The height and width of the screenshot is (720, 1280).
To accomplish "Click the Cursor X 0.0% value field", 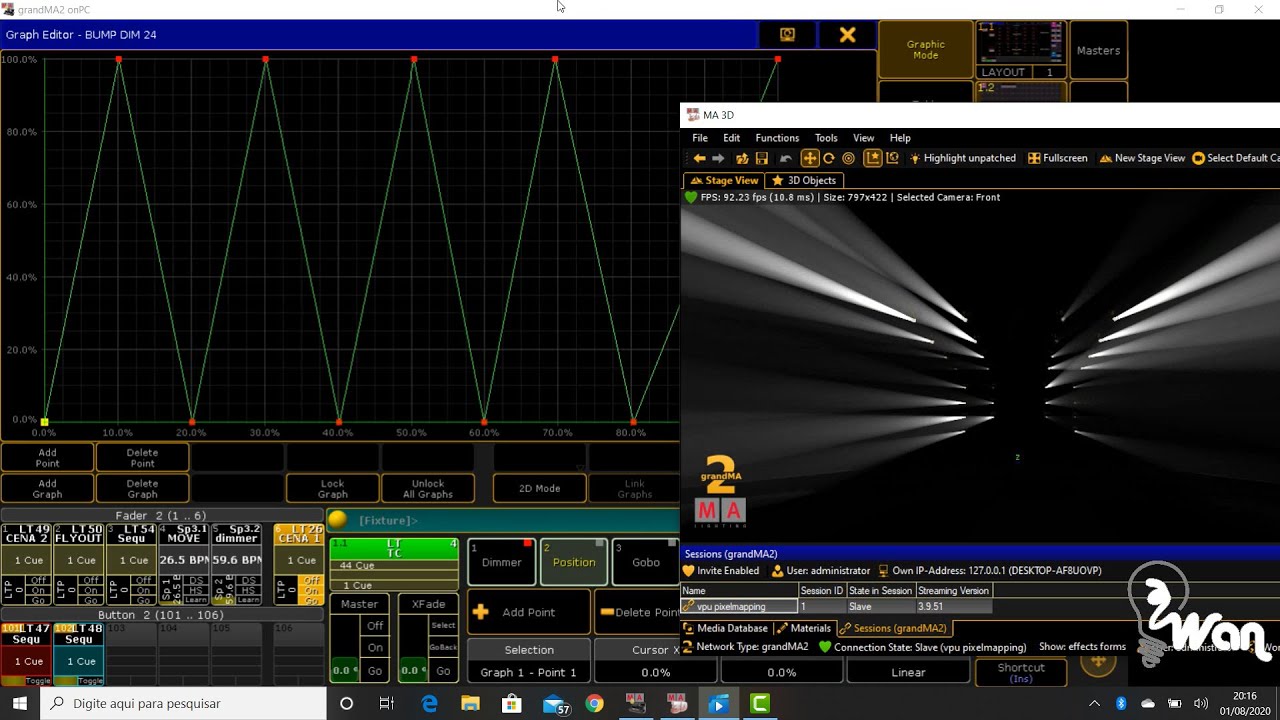I will tap(655, 672).
